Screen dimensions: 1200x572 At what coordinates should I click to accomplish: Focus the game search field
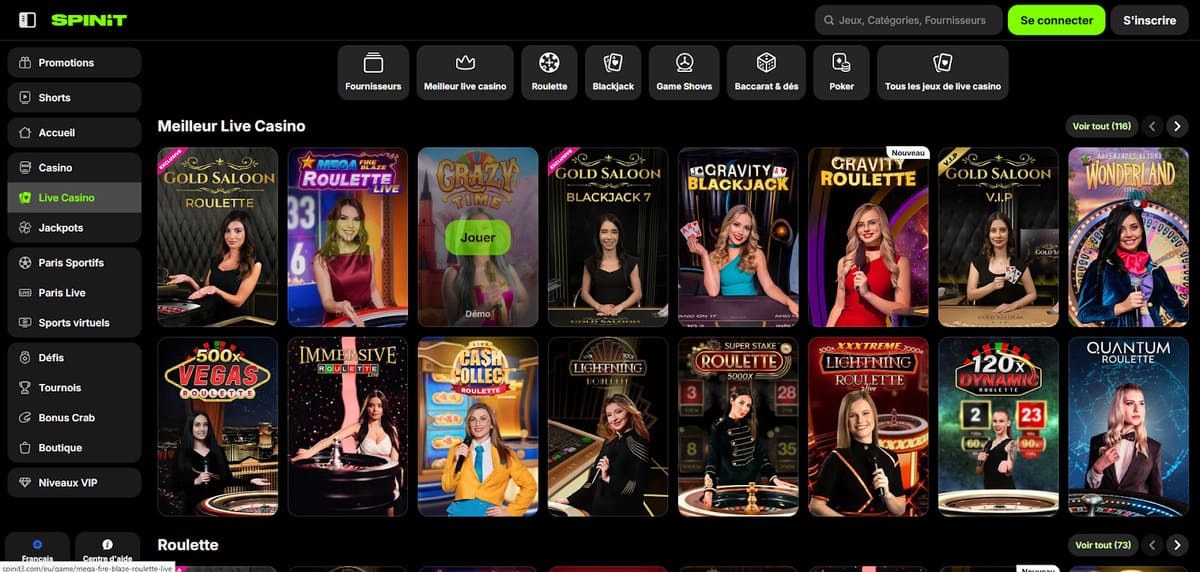coord(908,20)
